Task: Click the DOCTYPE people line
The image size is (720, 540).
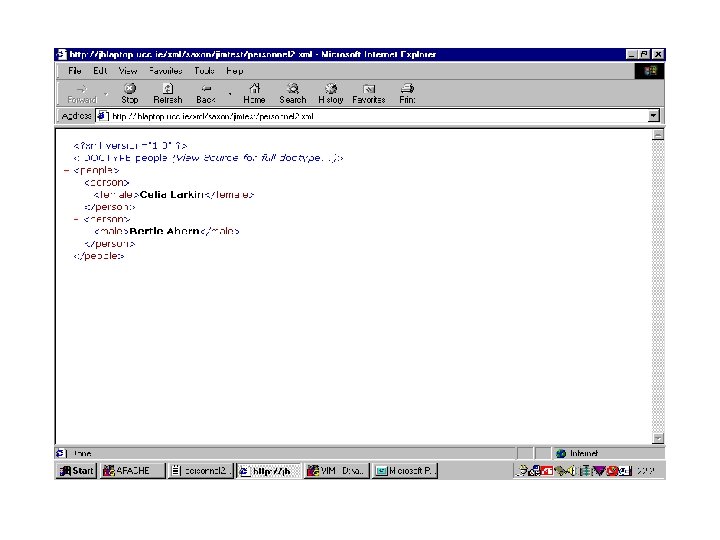Action: (208, 158)
